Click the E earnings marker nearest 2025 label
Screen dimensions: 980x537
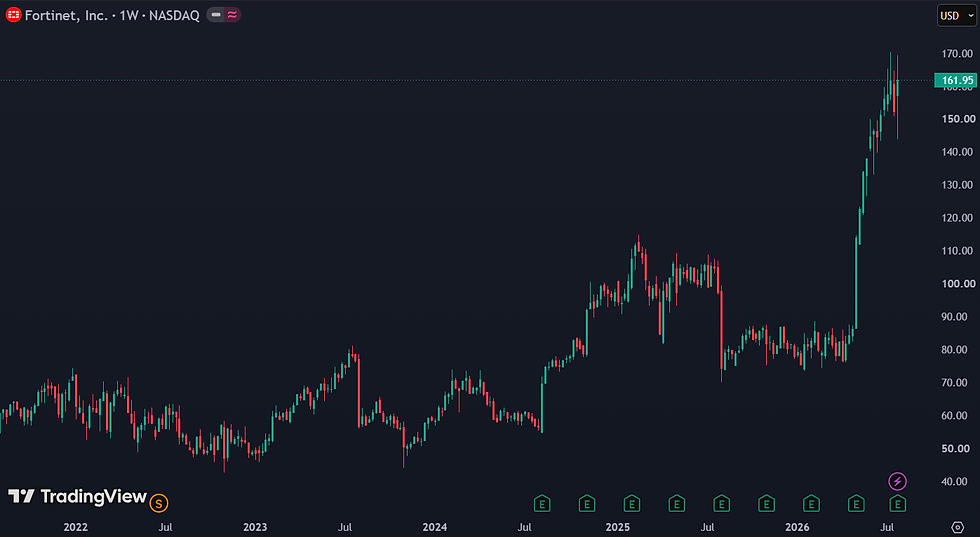pos(631,503)
